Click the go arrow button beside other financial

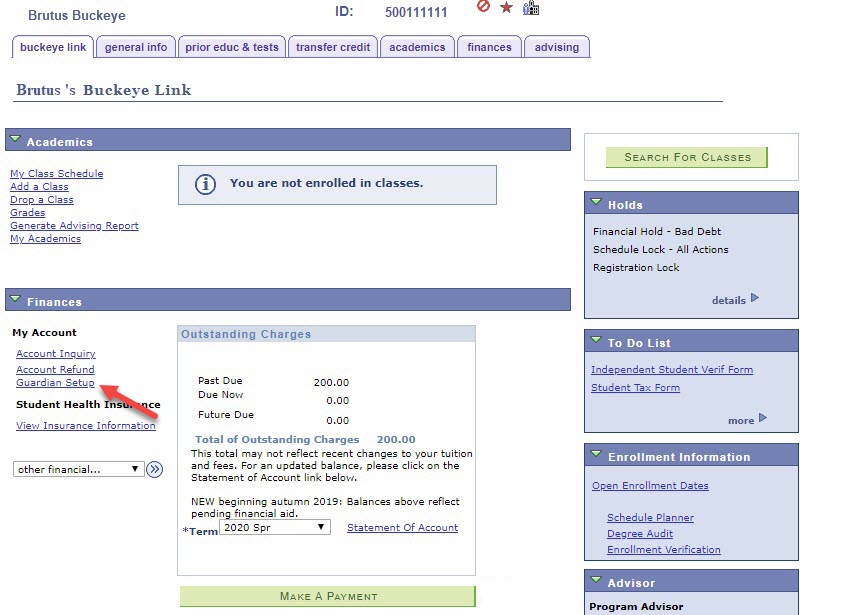pos(154,469)
